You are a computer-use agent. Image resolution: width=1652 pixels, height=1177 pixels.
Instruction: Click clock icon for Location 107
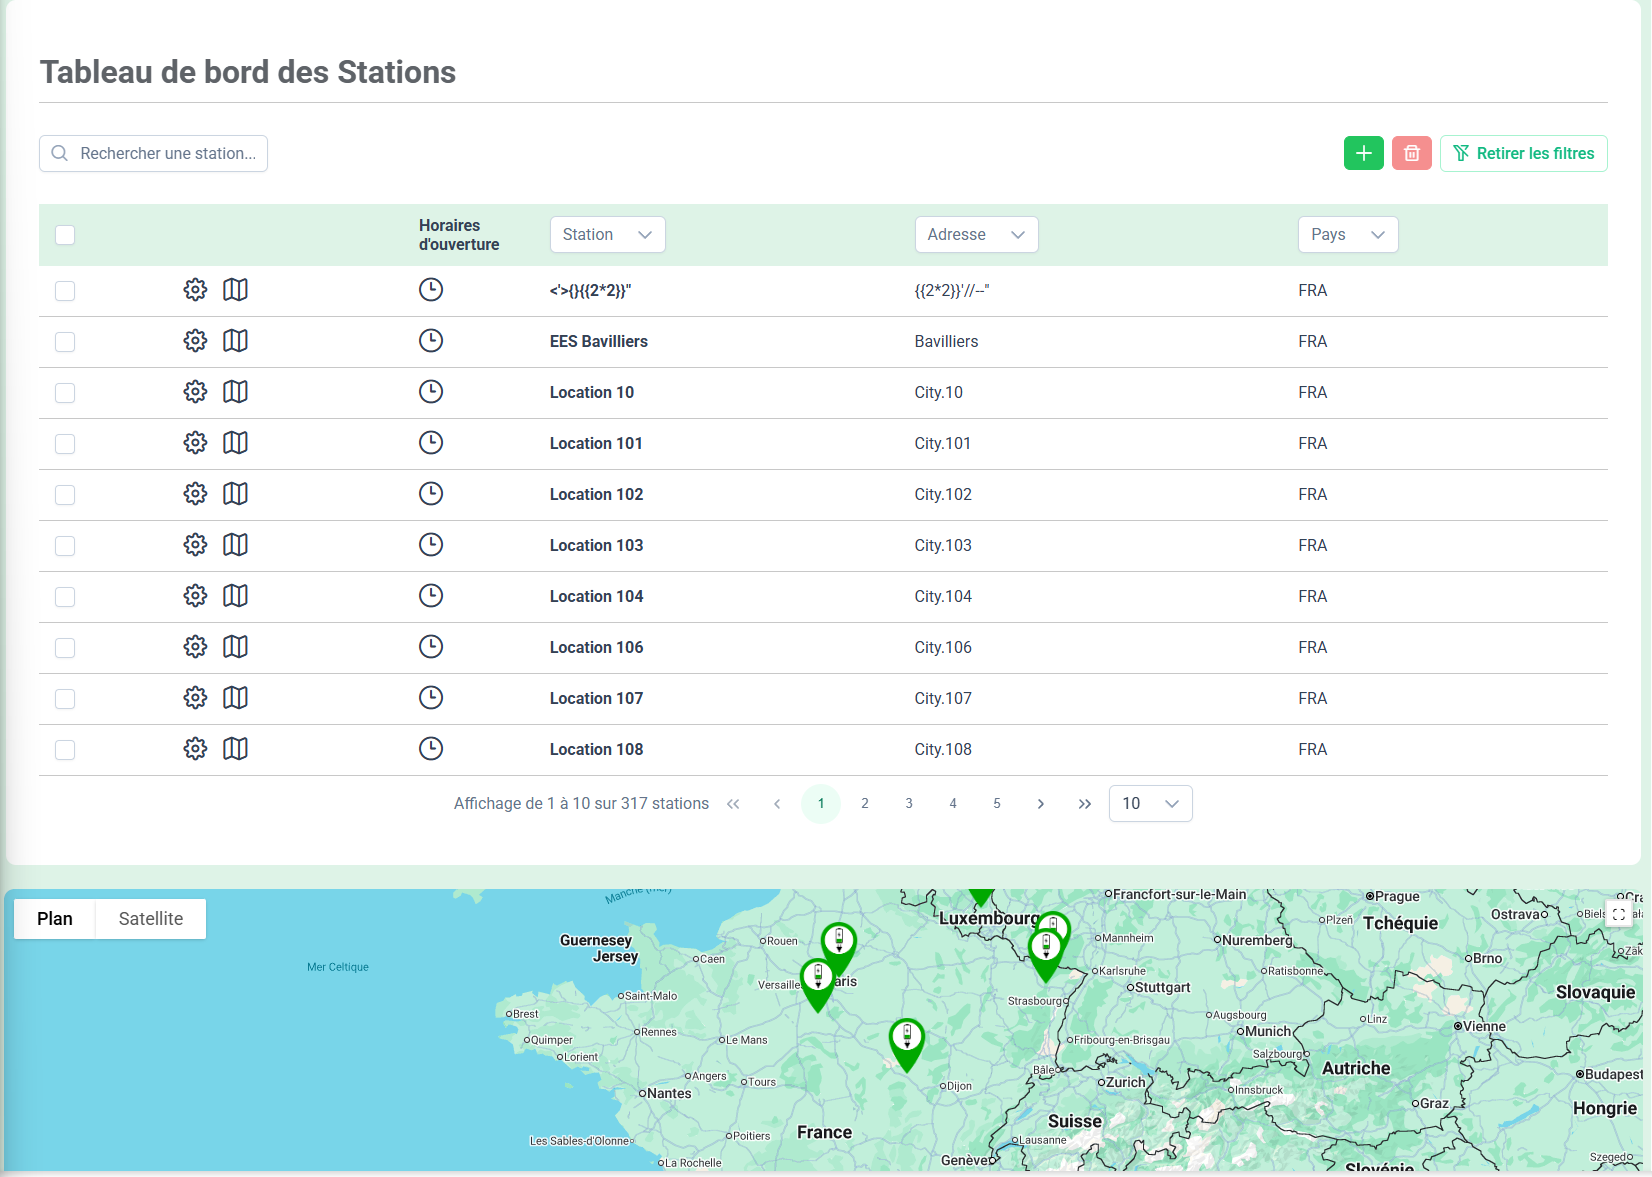(x=430, y=698)
